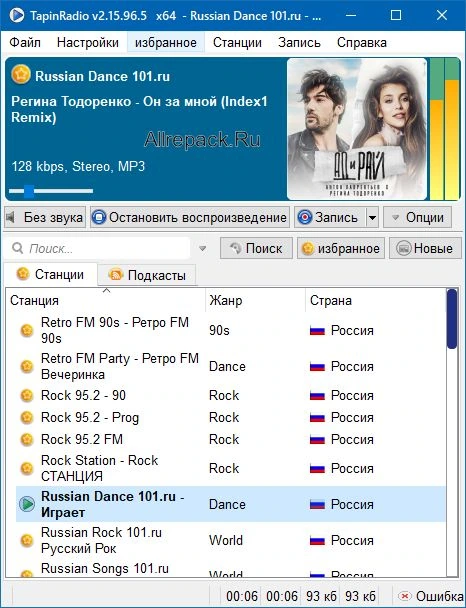Expand the search filter dropdown arrow

point(202,249)
